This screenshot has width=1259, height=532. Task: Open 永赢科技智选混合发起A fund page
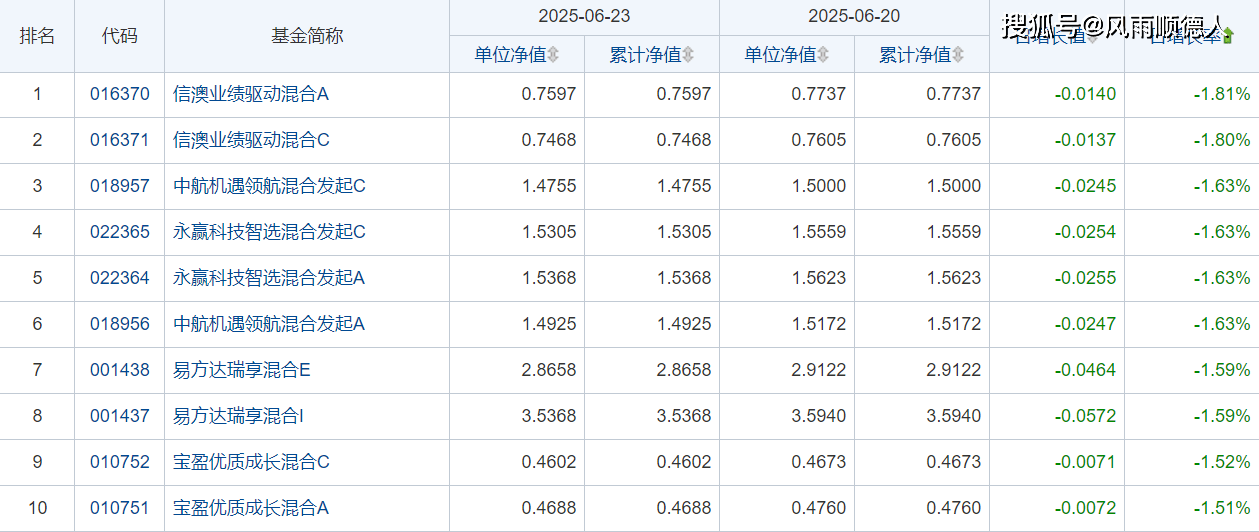click(269, 278)
